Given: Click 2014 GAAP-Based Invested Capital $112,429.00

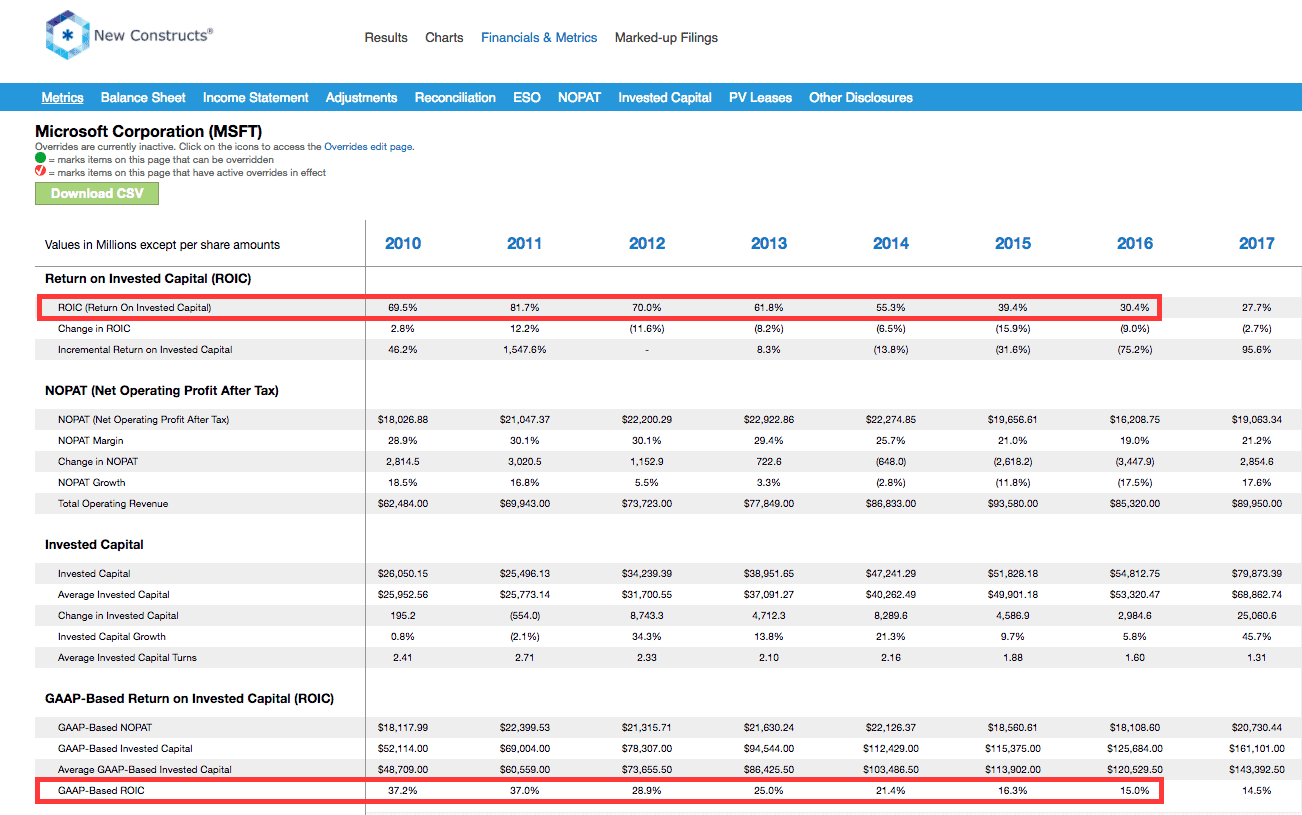Looking at the screenshot, I should coord(891,749).
